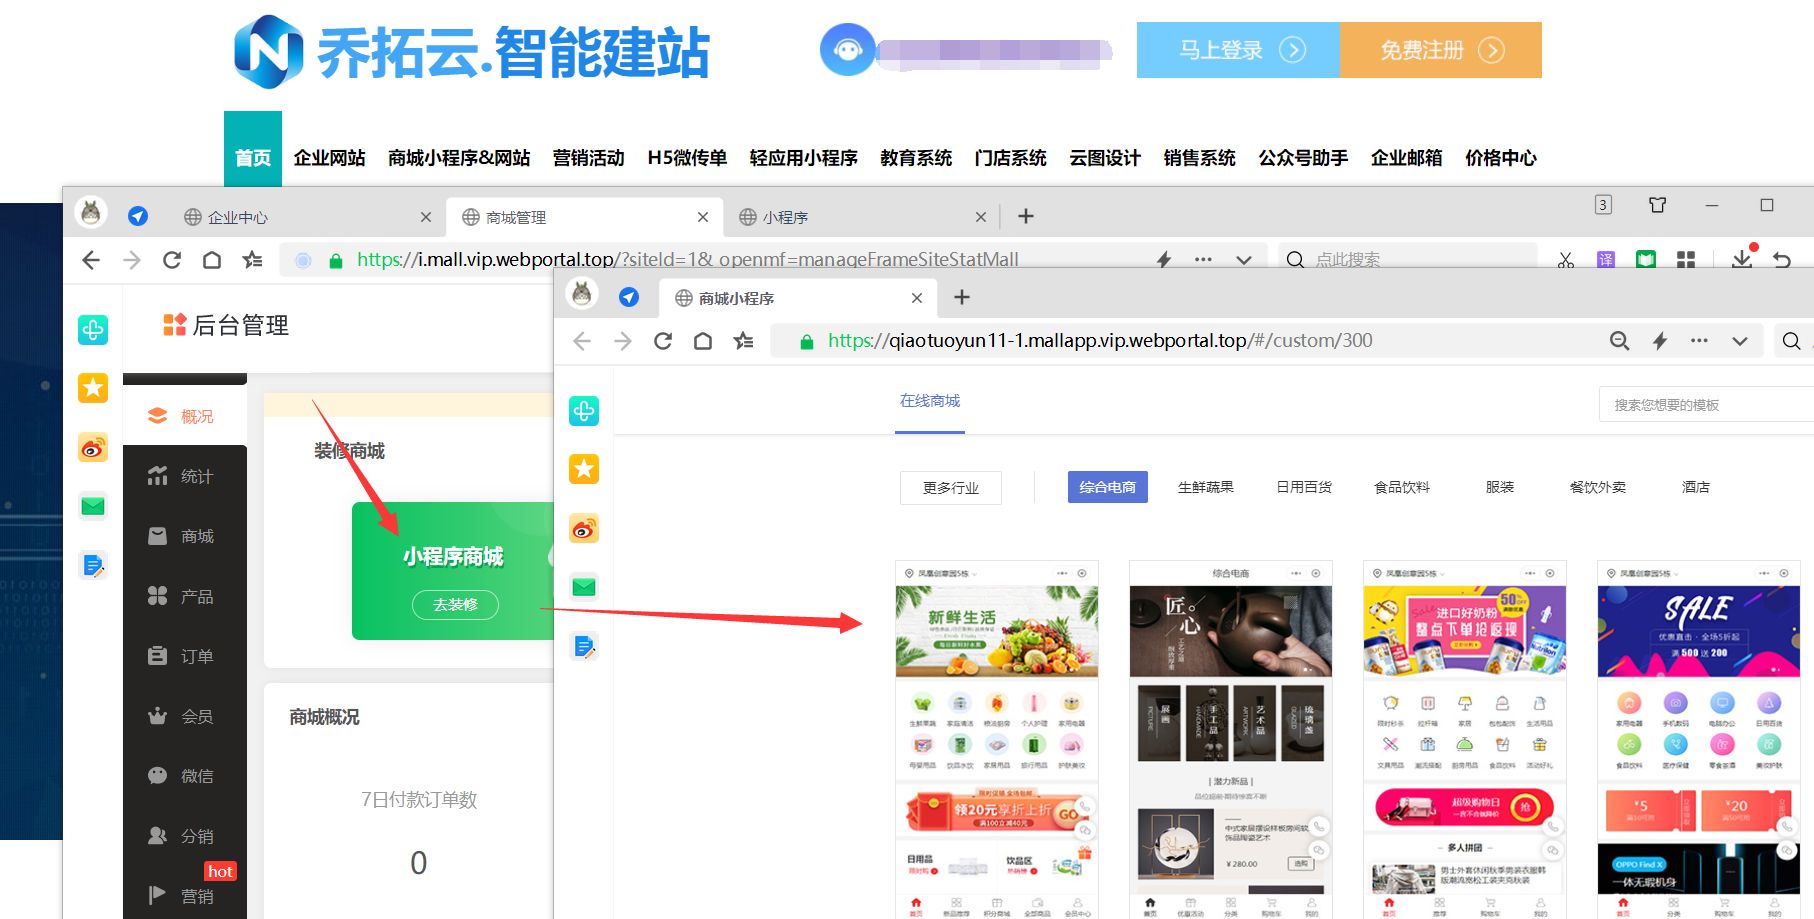
Task: Open 企业邮箱 navigation item
Action: (1406, 158)
